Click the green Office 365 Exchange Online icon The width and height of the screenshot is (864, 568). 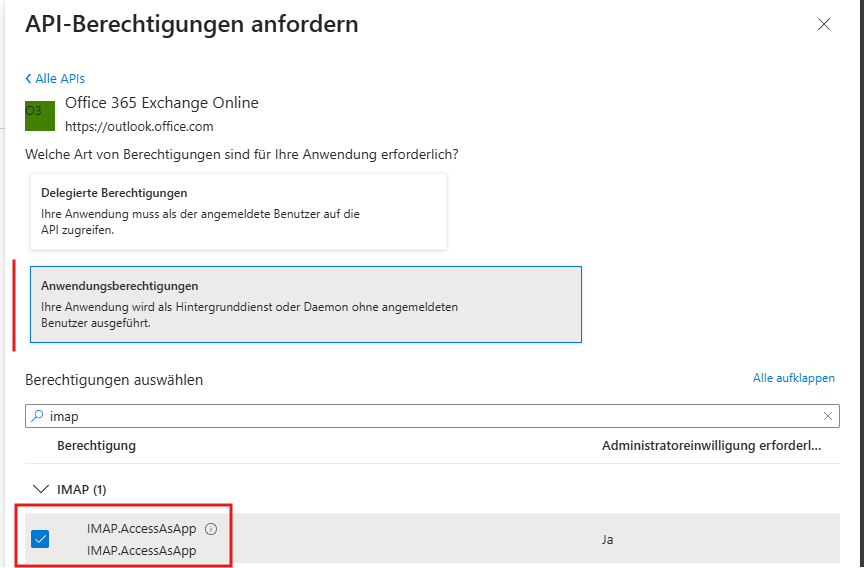(x=40, y=116)
